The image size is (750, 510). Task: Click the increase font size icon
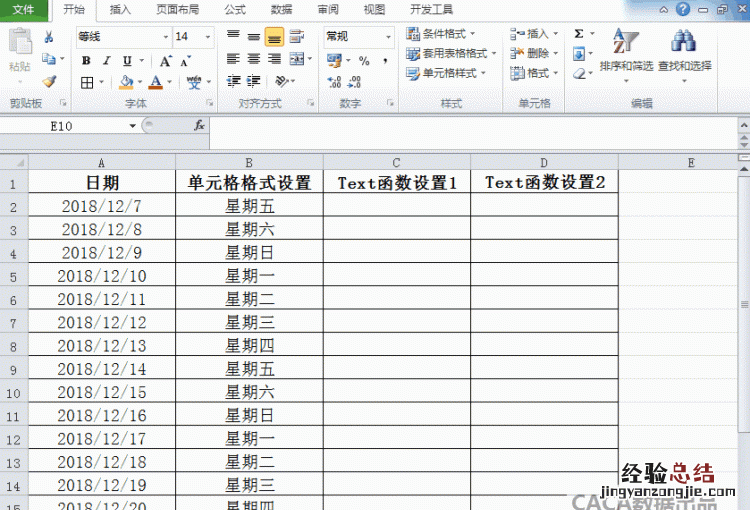point(165,61)
